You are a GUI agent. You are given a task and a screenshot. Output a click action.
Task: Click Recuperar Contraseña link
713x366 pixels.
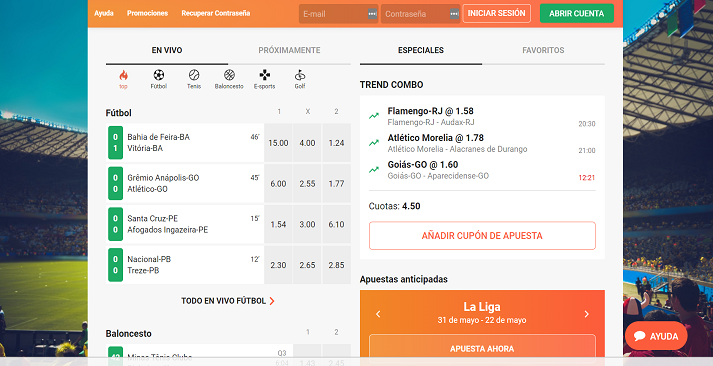point(216,13)
